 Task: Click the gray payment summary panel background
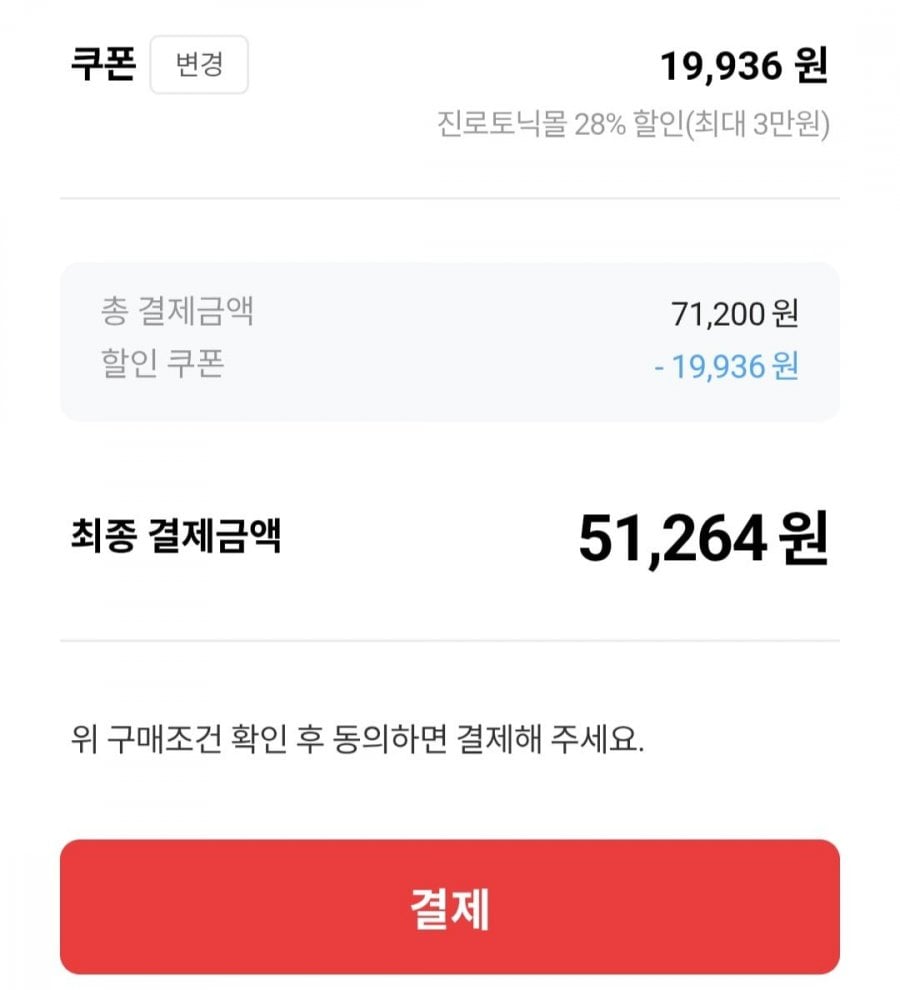(450, 400)
